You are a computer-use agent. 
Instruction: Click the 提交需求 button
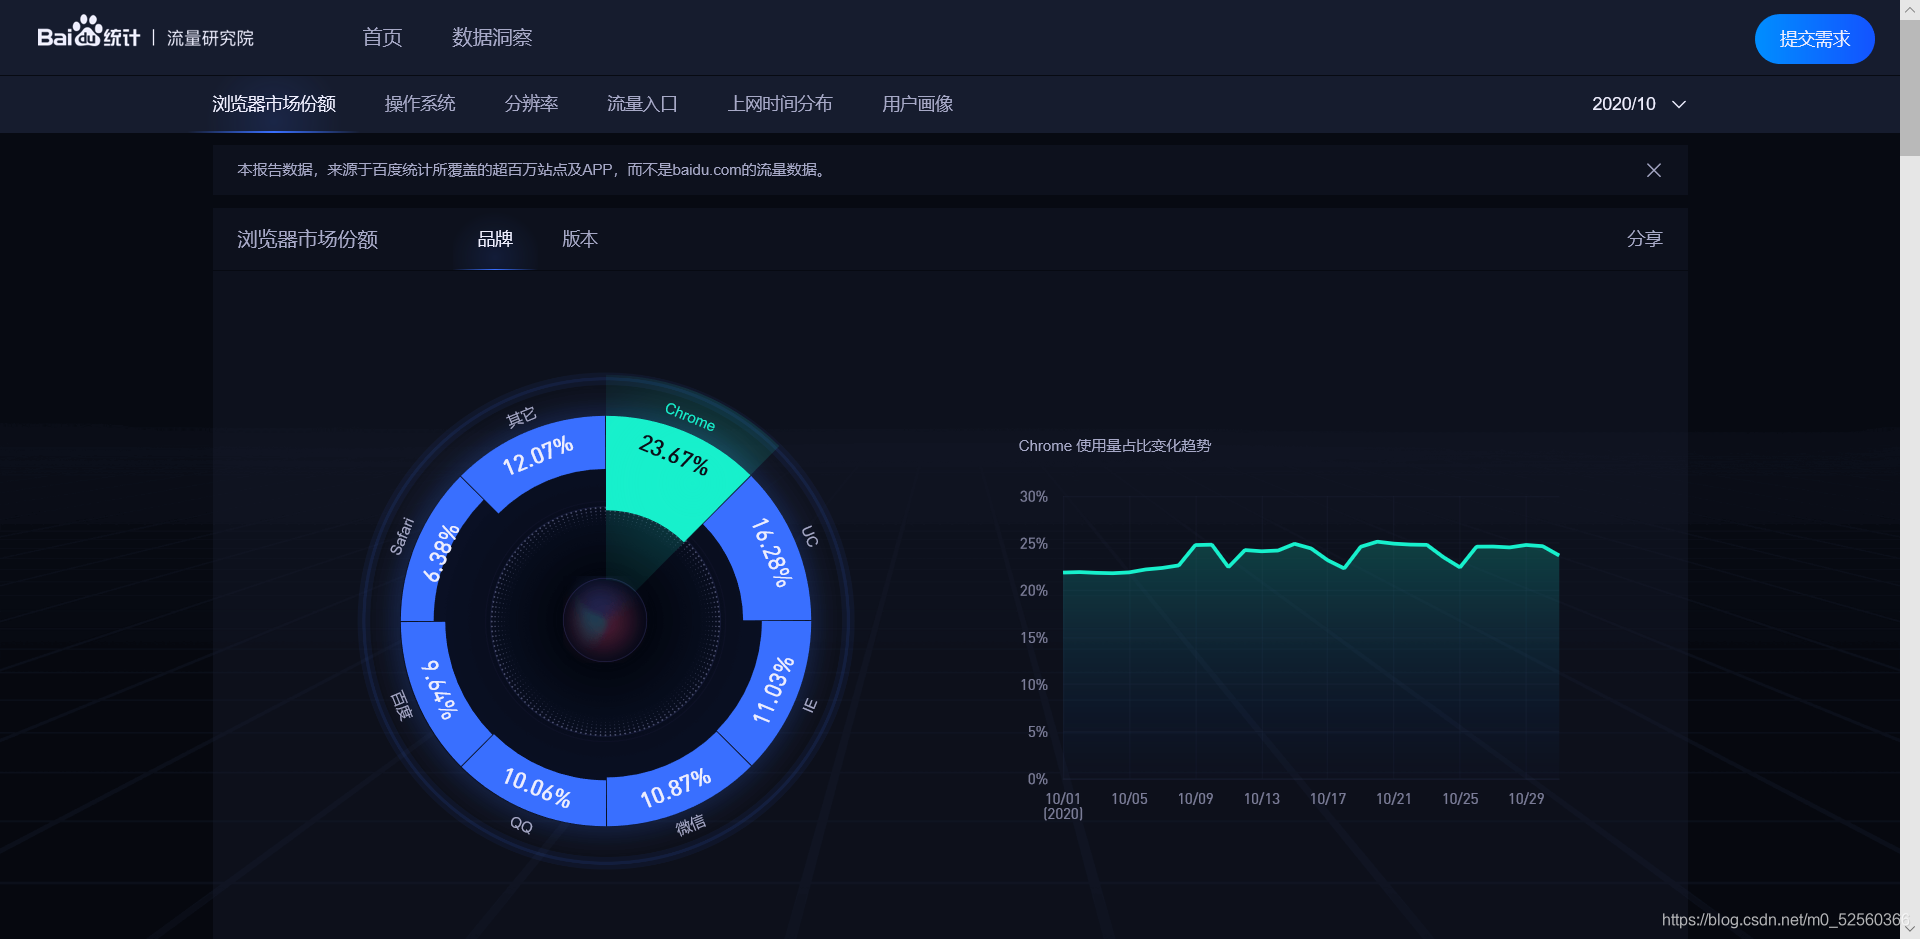pos(1814,39)
